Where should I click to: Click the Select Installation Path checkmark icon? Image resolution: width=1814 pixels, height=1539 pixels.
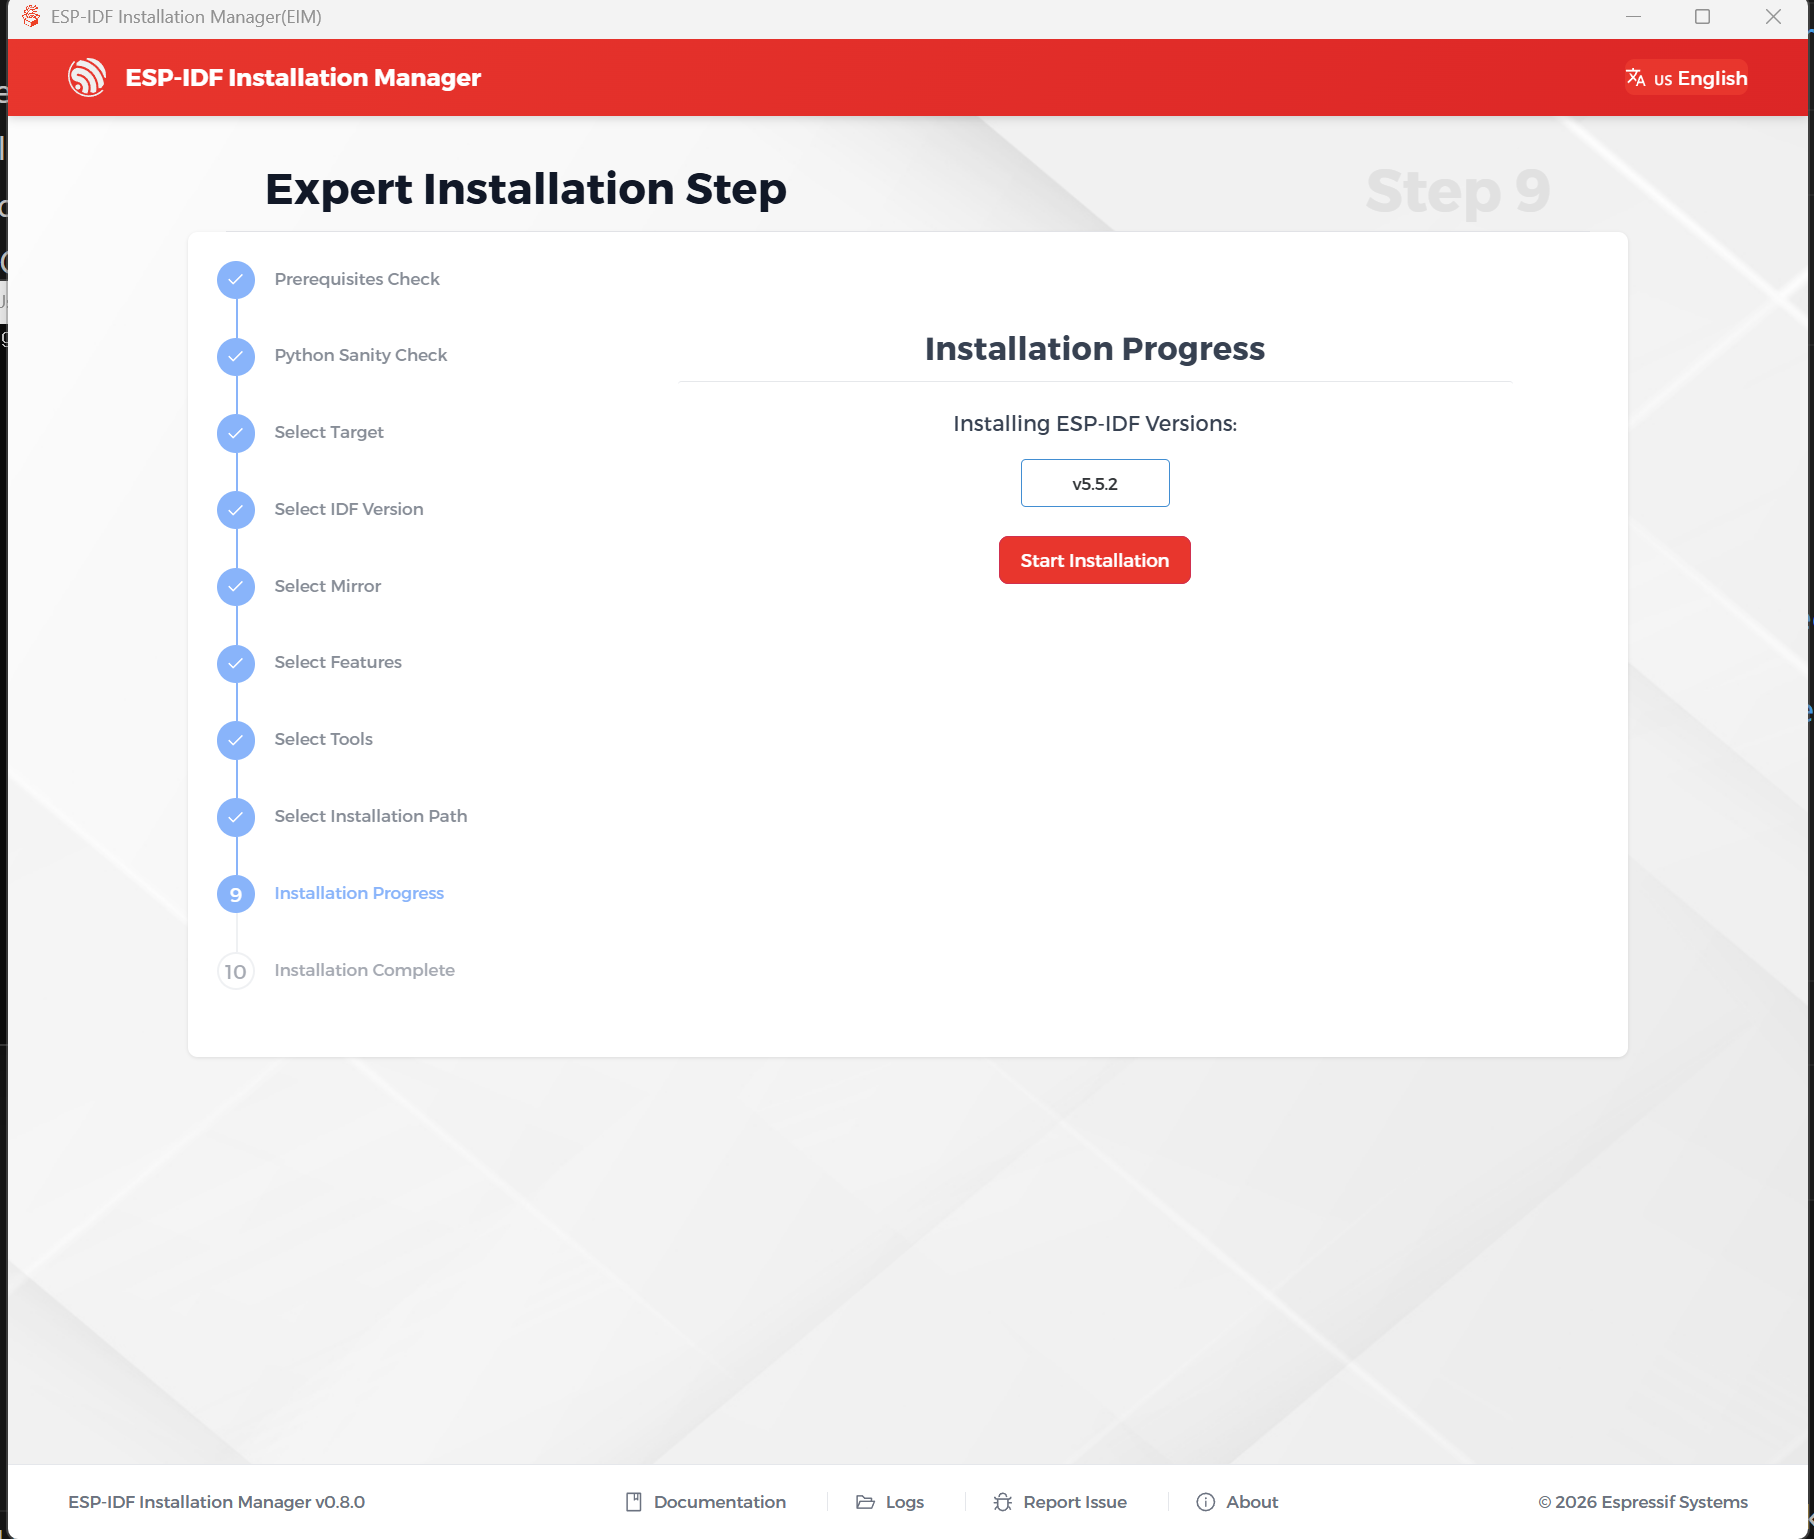pyautogui.click(x=236, y=817)
